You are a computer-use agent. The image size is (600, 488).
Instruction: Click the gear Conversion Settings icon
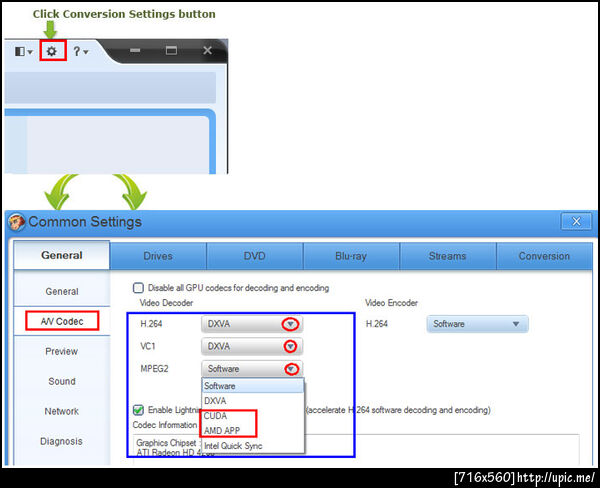point(52,51)
